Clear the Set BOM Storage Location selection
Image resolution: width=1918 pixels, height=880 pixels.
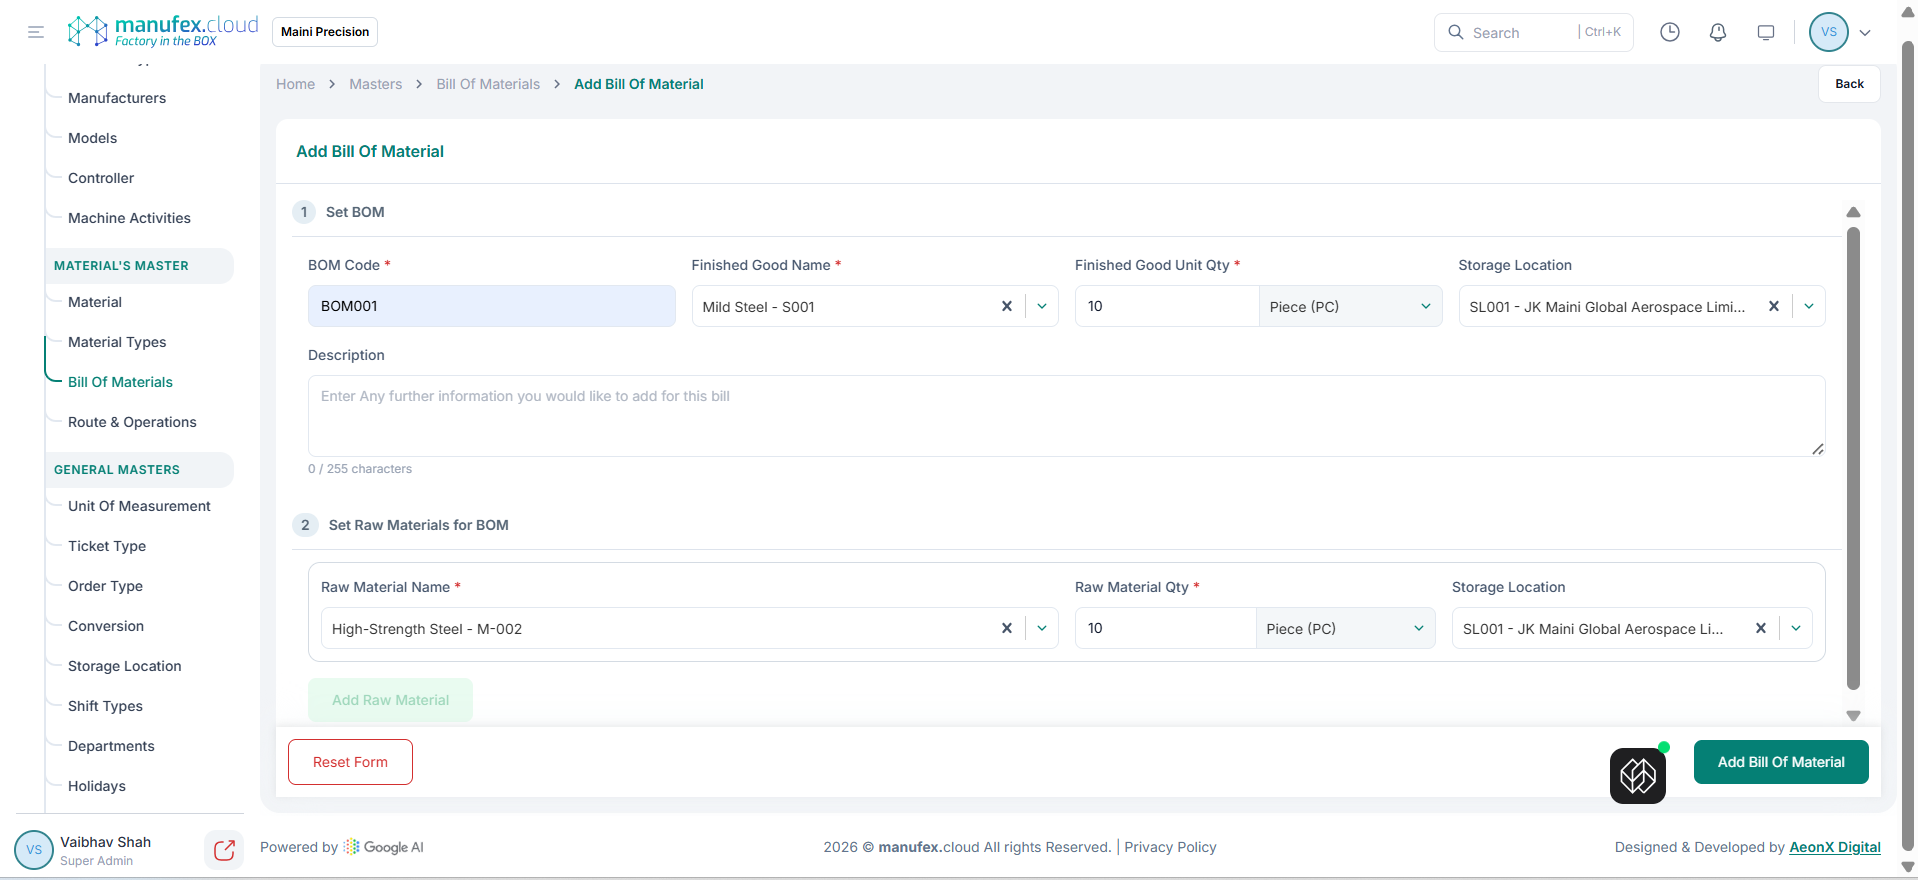1774,306
